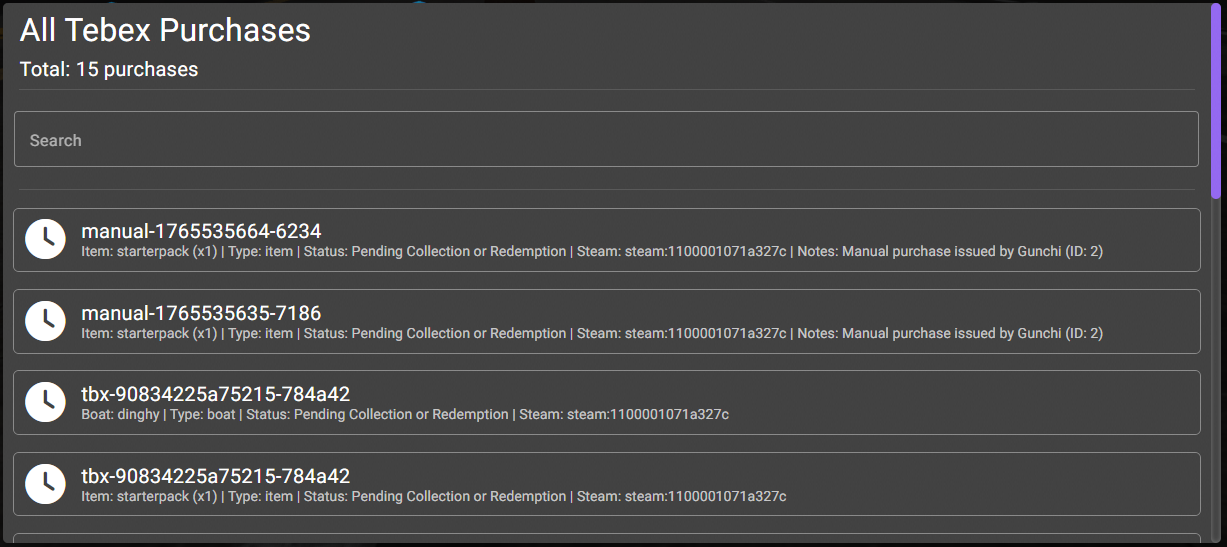Click the purple scrollbar thumb
This screenshot has height=547, width=1227.
[x=1216, y=100]
